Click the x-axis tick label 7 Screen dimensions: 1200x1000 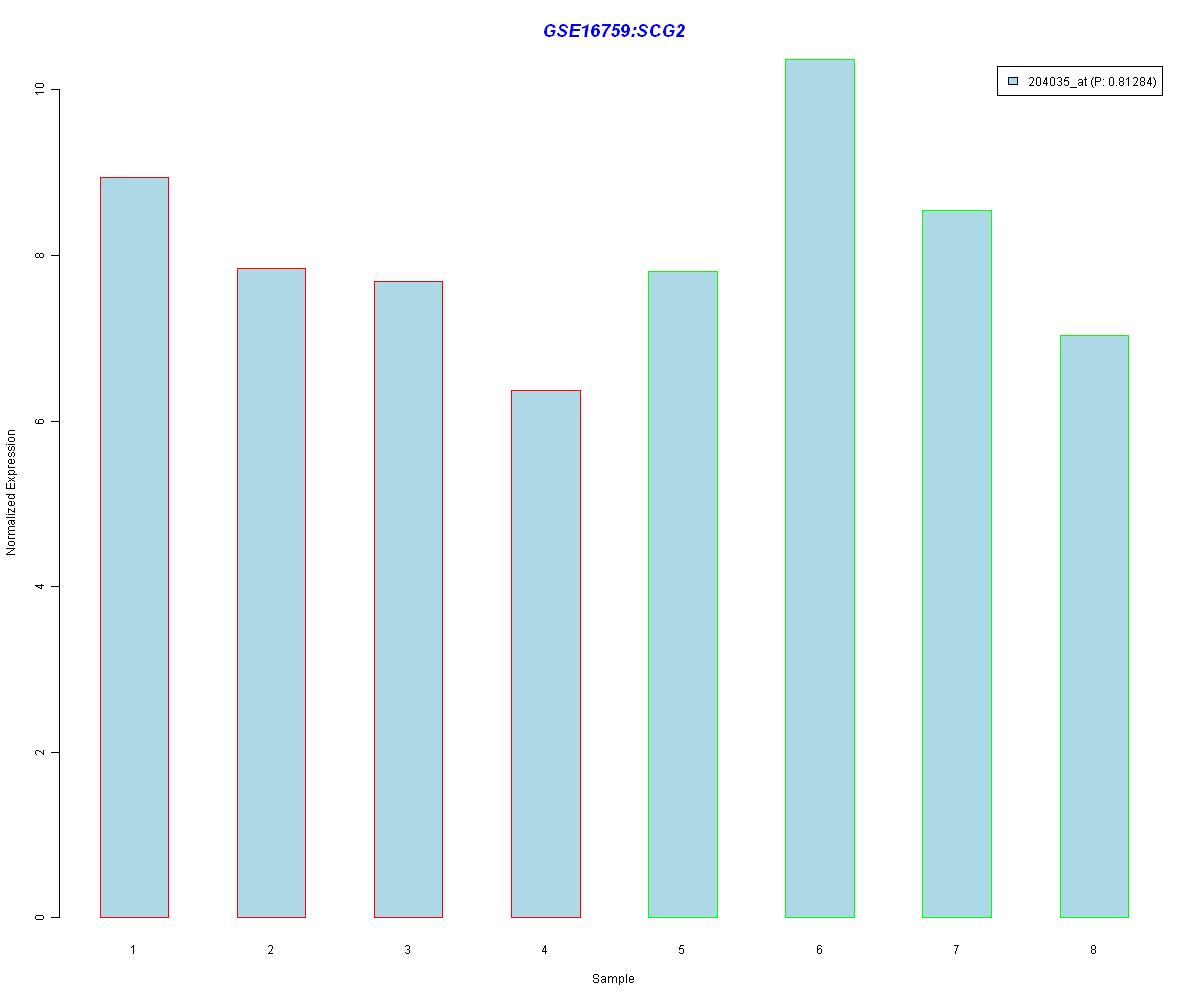[x=956, y=949]
